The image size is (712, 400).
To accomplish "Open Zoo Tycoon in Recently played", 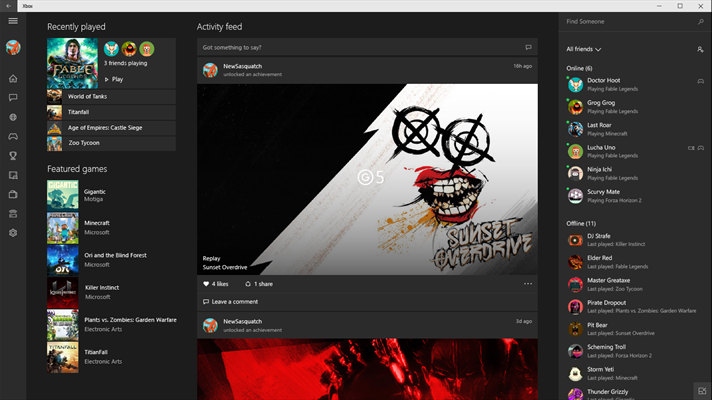I will [111, 143].
